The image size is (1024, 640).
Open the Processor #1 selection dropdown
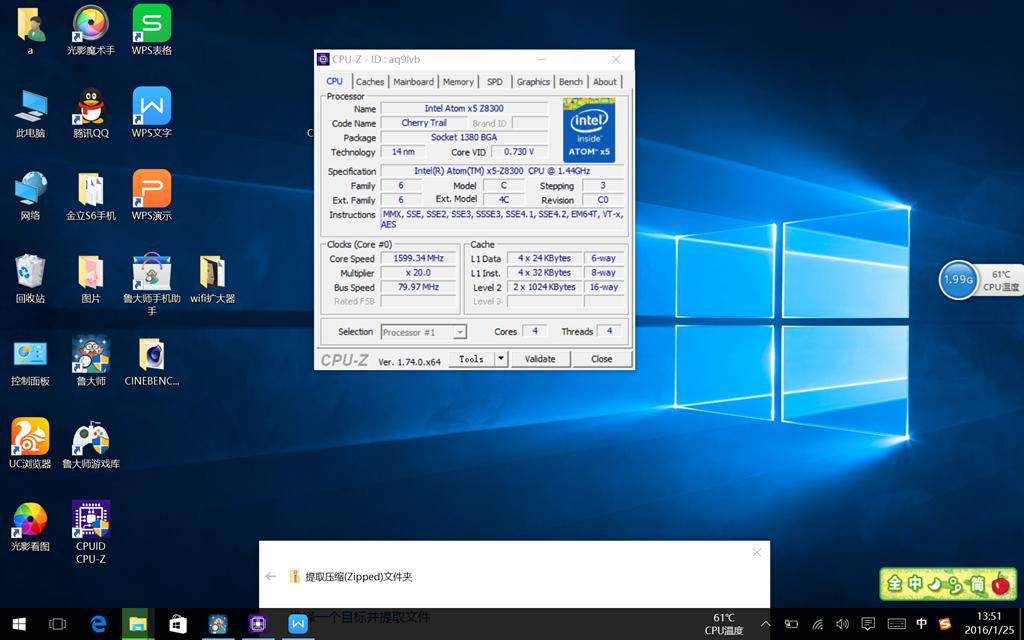[423, 332]
